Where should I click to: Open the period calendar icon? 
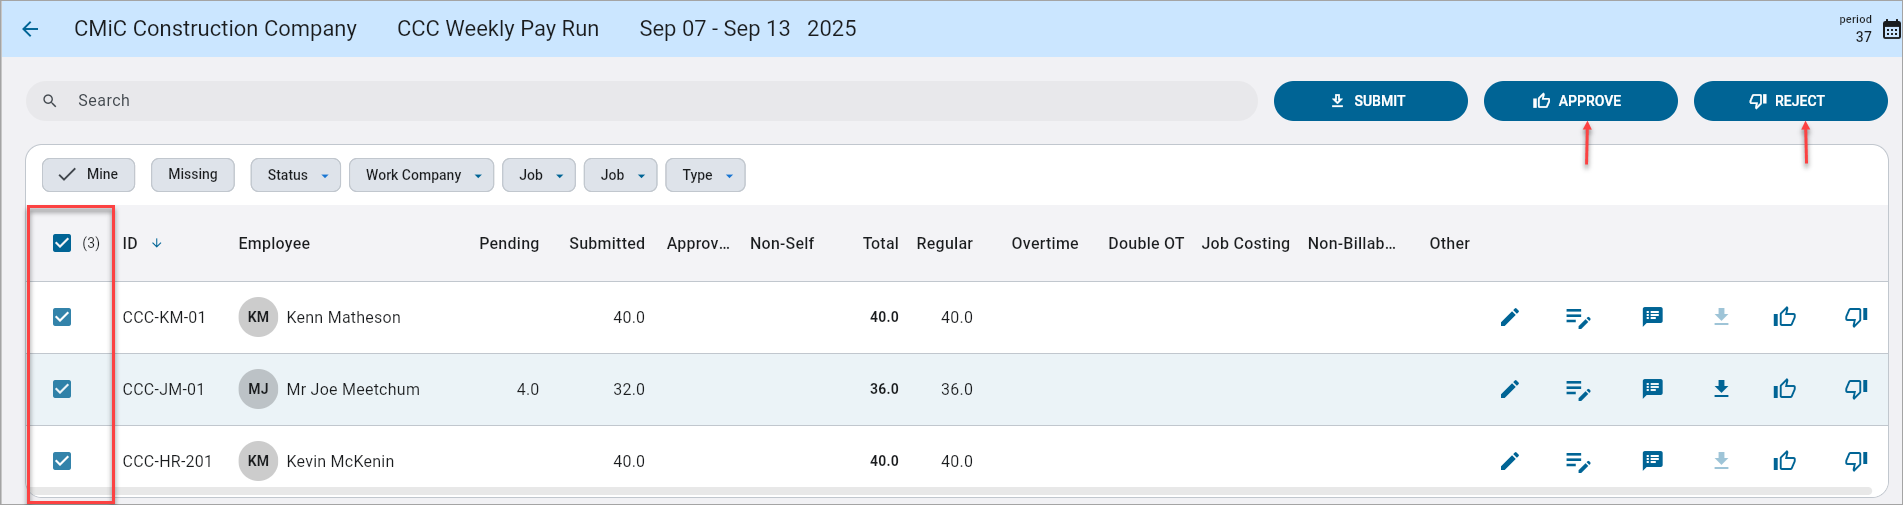point(1891,30)
